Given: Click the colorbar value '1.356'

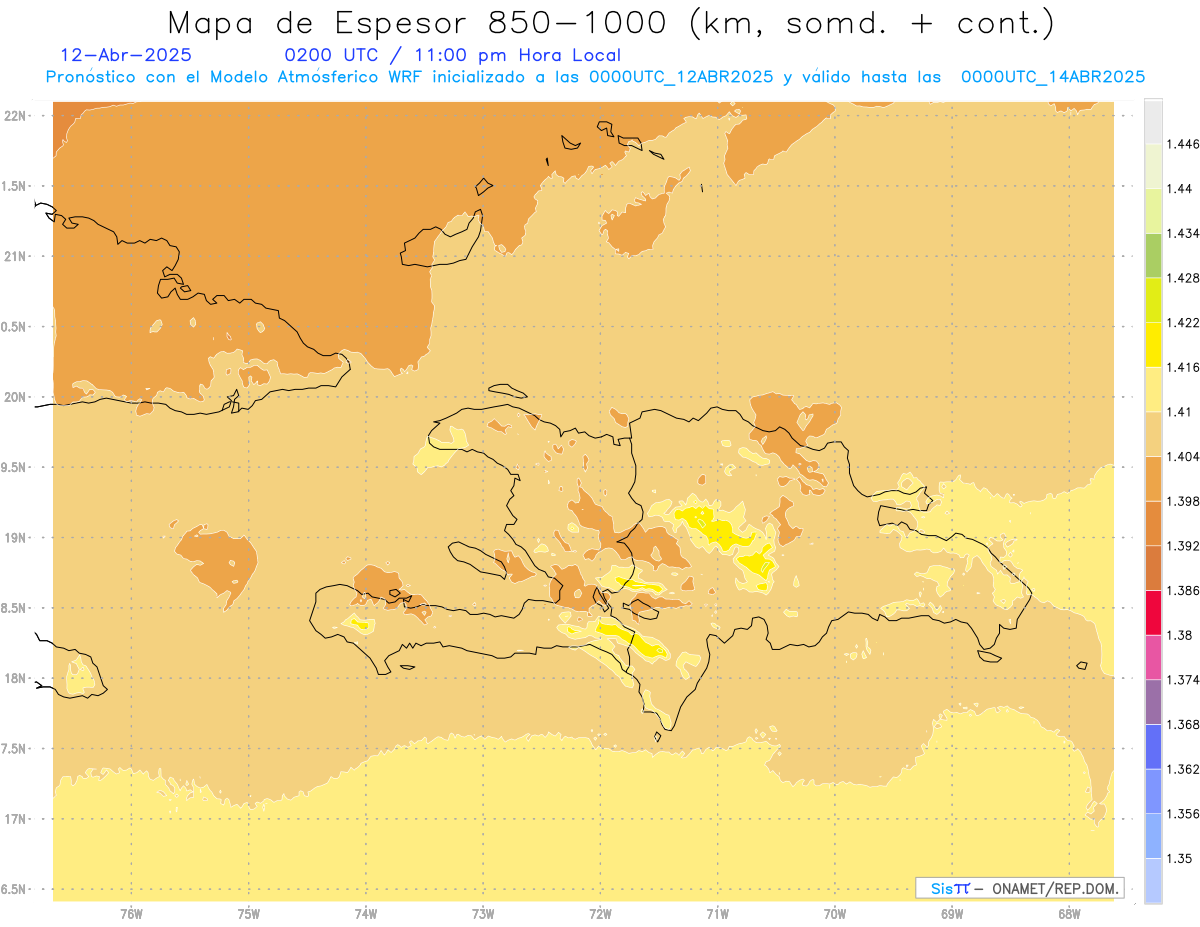Looking at the screenshot, I should (1183, 813).
